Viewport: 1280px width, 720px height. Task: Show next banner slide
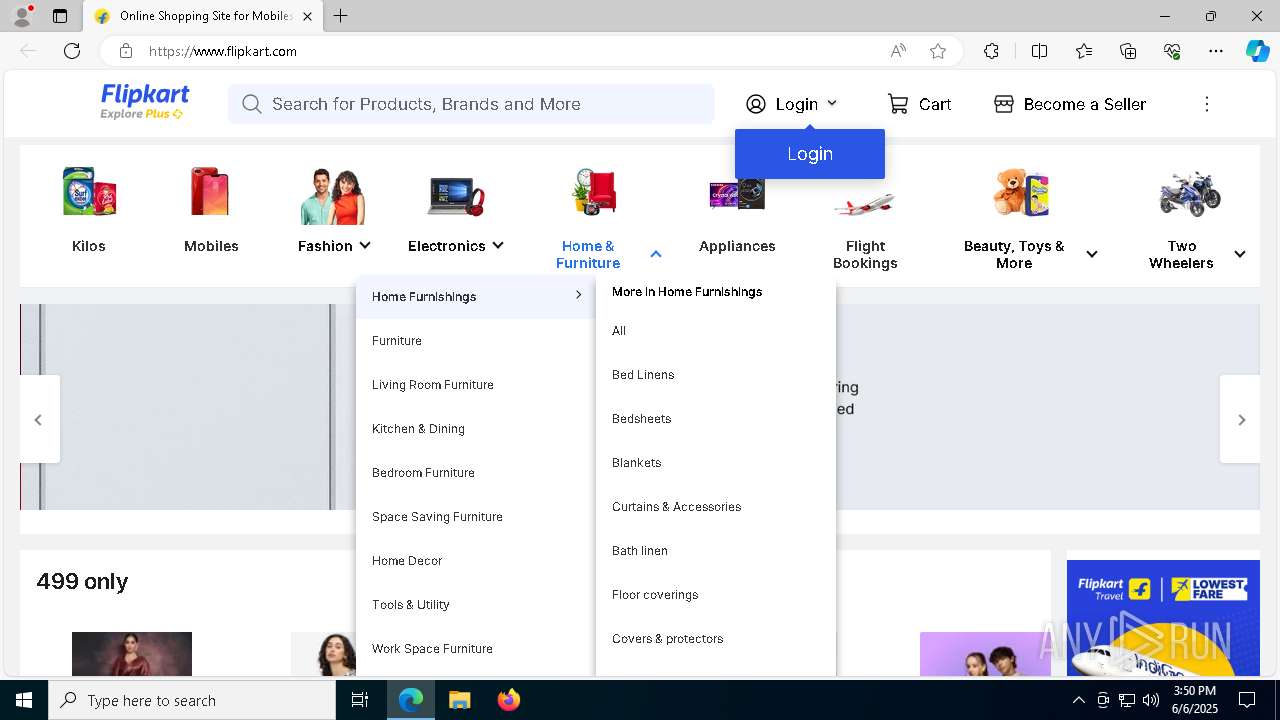[1240, 419]
